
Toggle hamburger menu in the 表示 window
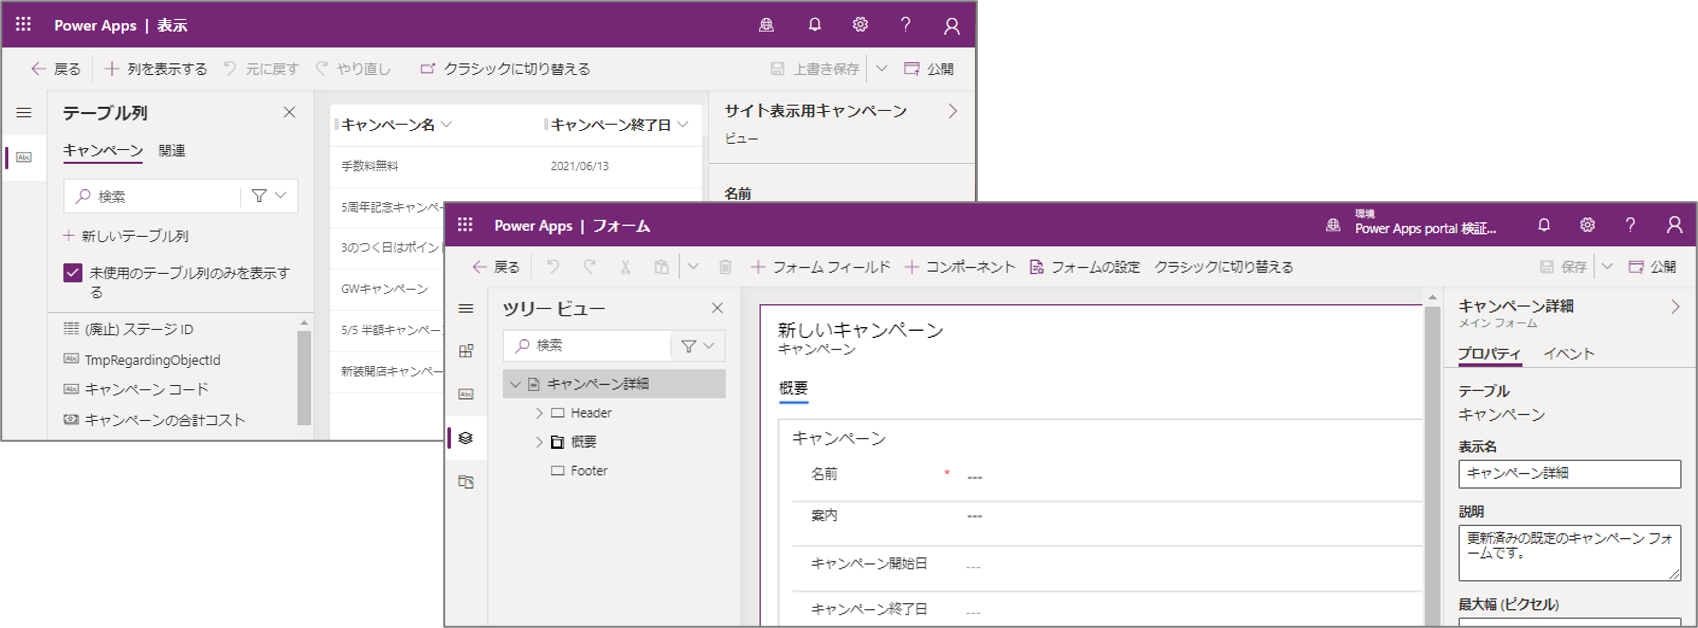tap(24, 113)
